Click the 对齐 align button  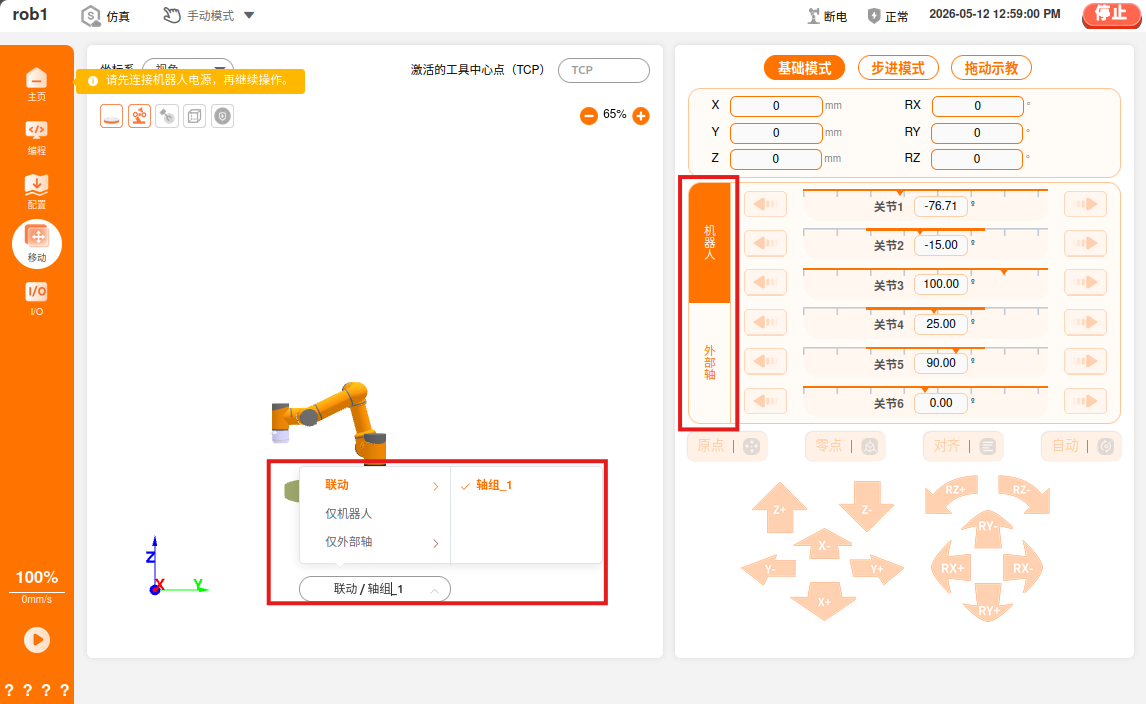963,446
